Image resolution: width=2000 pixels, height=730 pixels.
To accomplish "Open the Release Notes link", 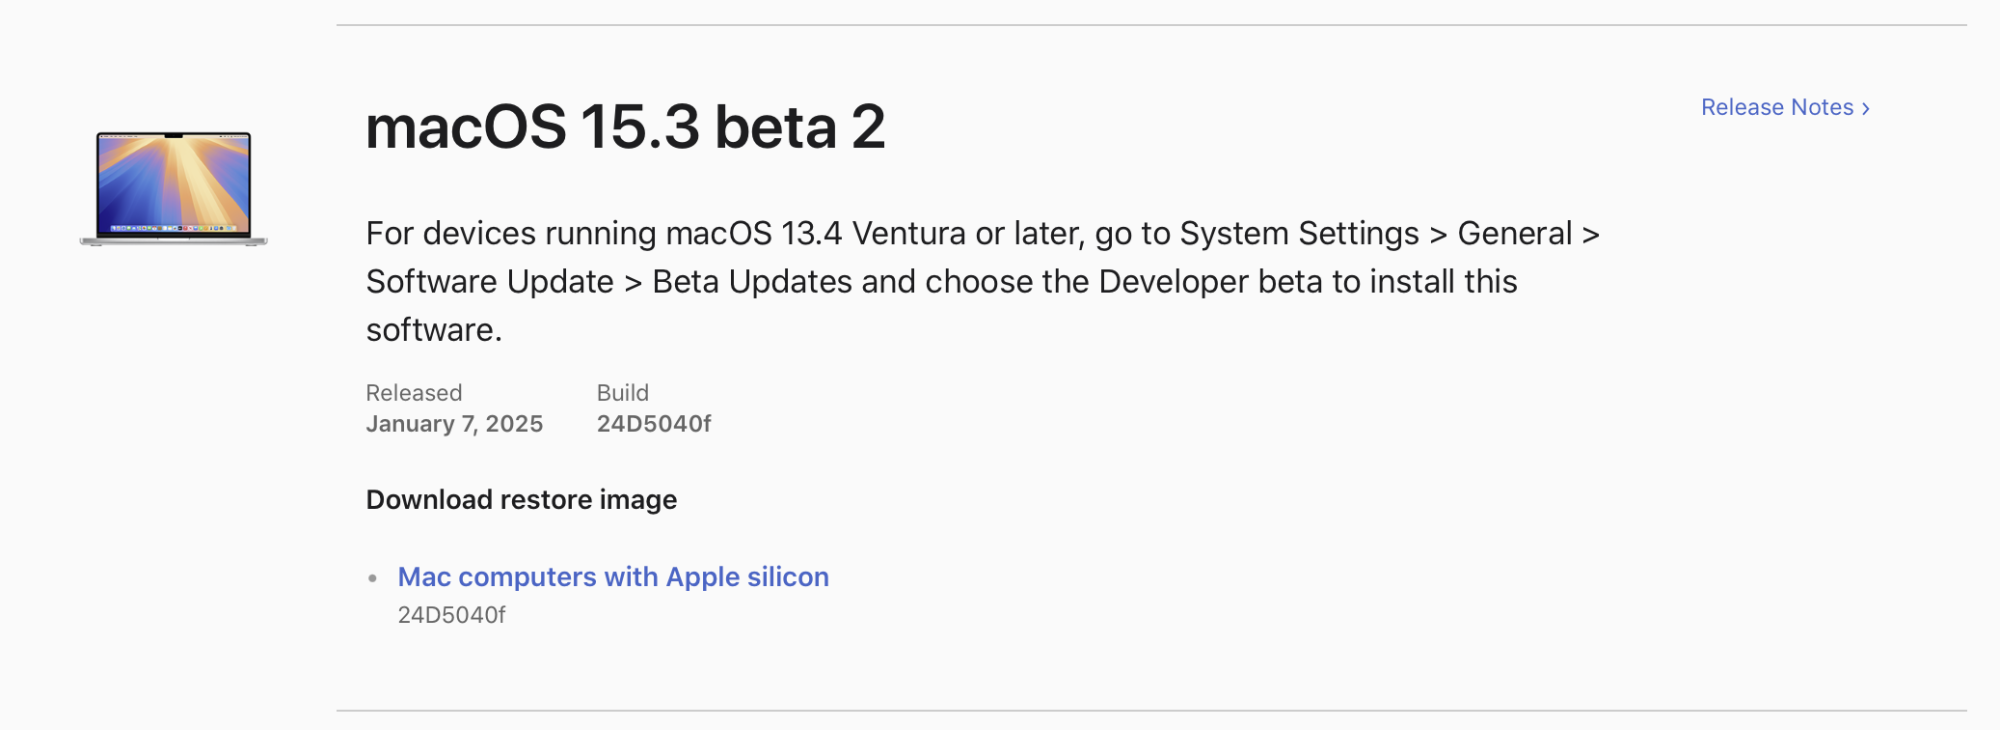I will tap(1776, 107).
